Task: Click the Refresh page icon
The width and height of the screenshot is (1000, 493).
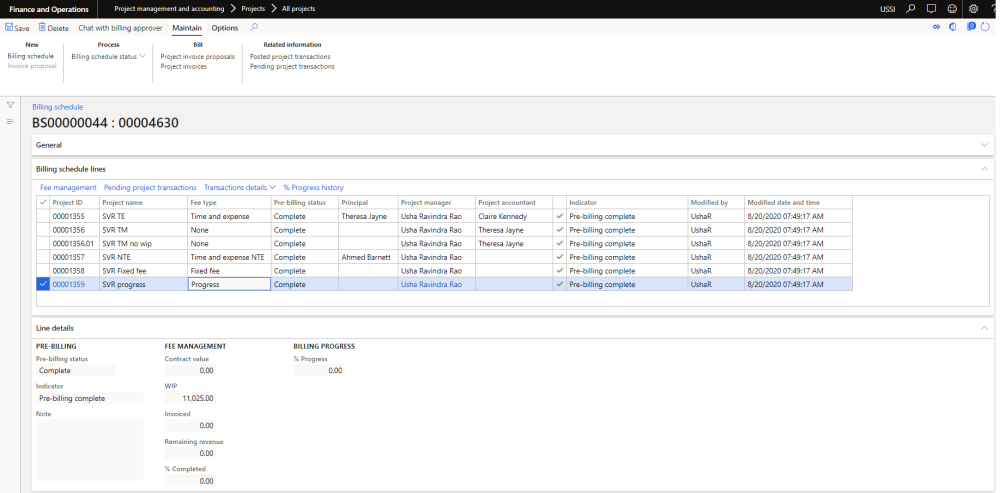Action: pyautogui.click(x=985, y=28)
